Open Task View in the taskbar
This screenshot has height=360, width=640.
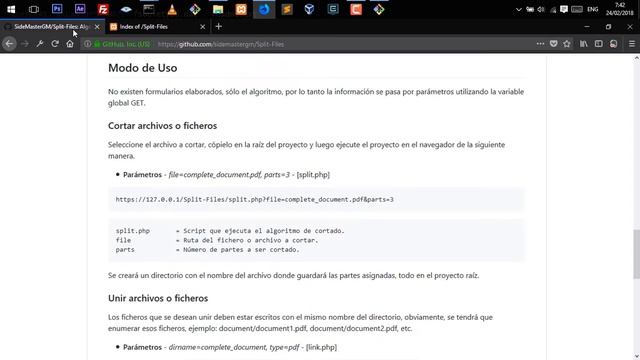pos(34,9)
